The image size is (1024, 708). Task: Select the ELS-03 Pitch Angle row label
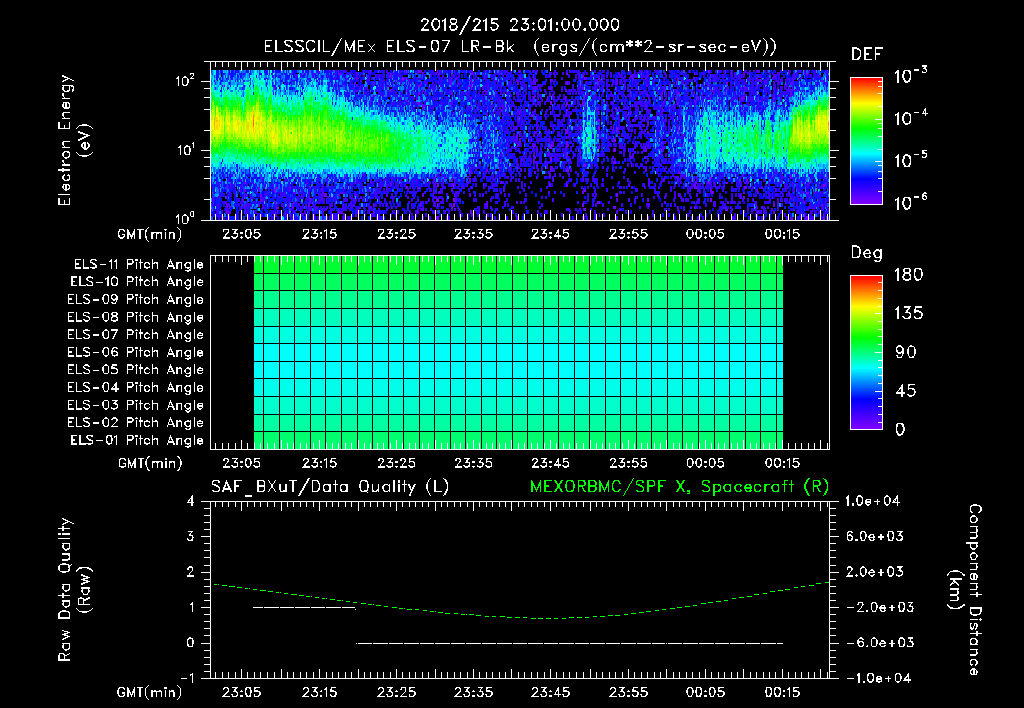(x=136, y=405)
